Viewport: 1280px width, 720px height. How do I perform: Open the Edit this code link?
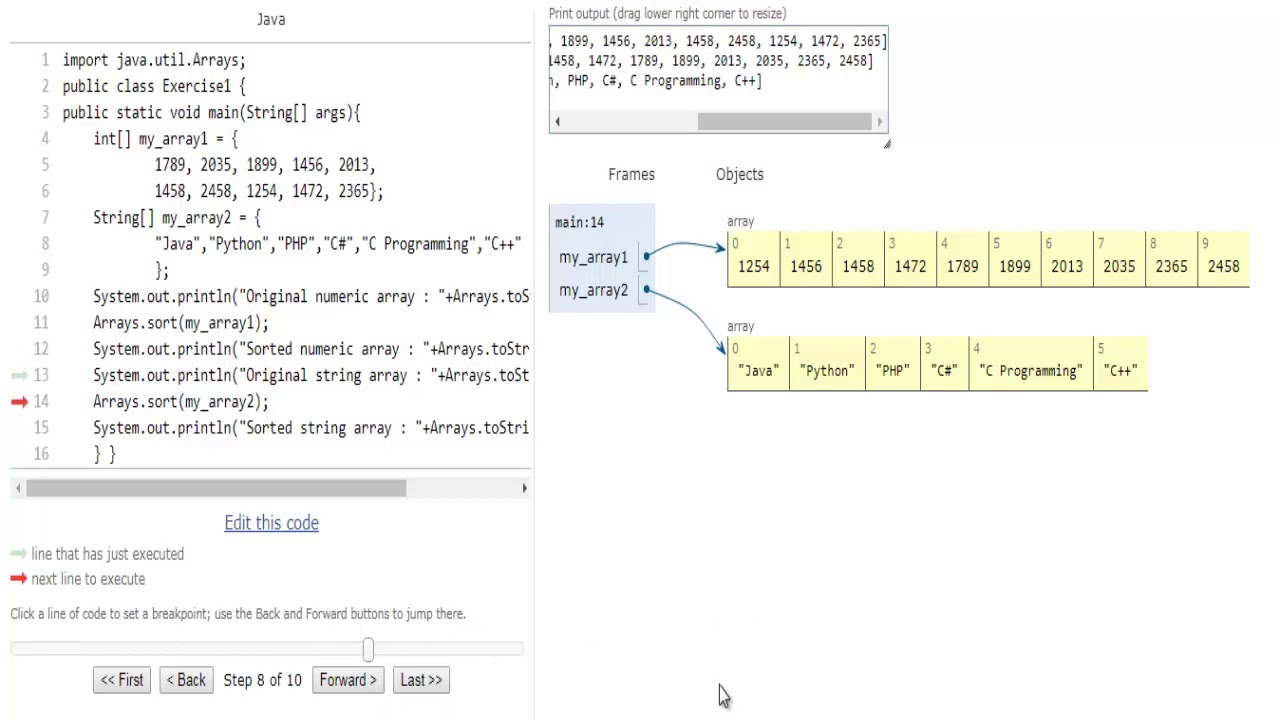coord(271,523)
